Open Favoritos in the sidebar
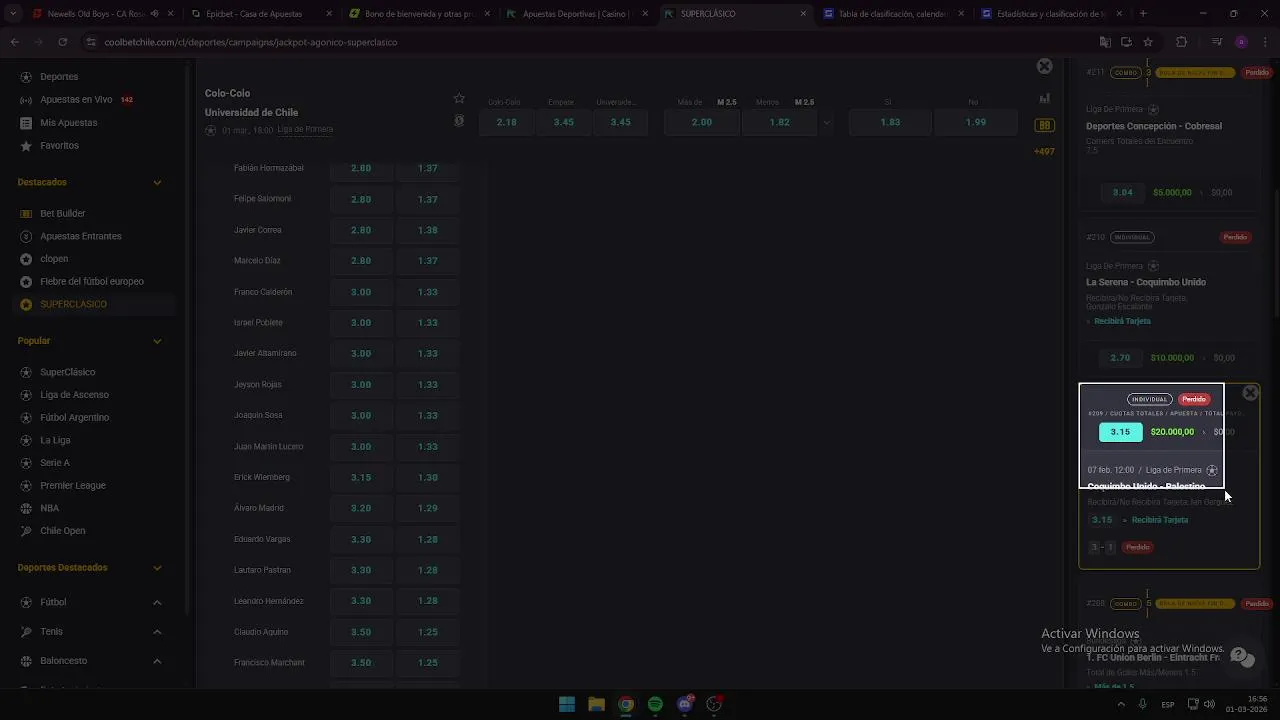 pyautogui.click(x=59, y=146)
